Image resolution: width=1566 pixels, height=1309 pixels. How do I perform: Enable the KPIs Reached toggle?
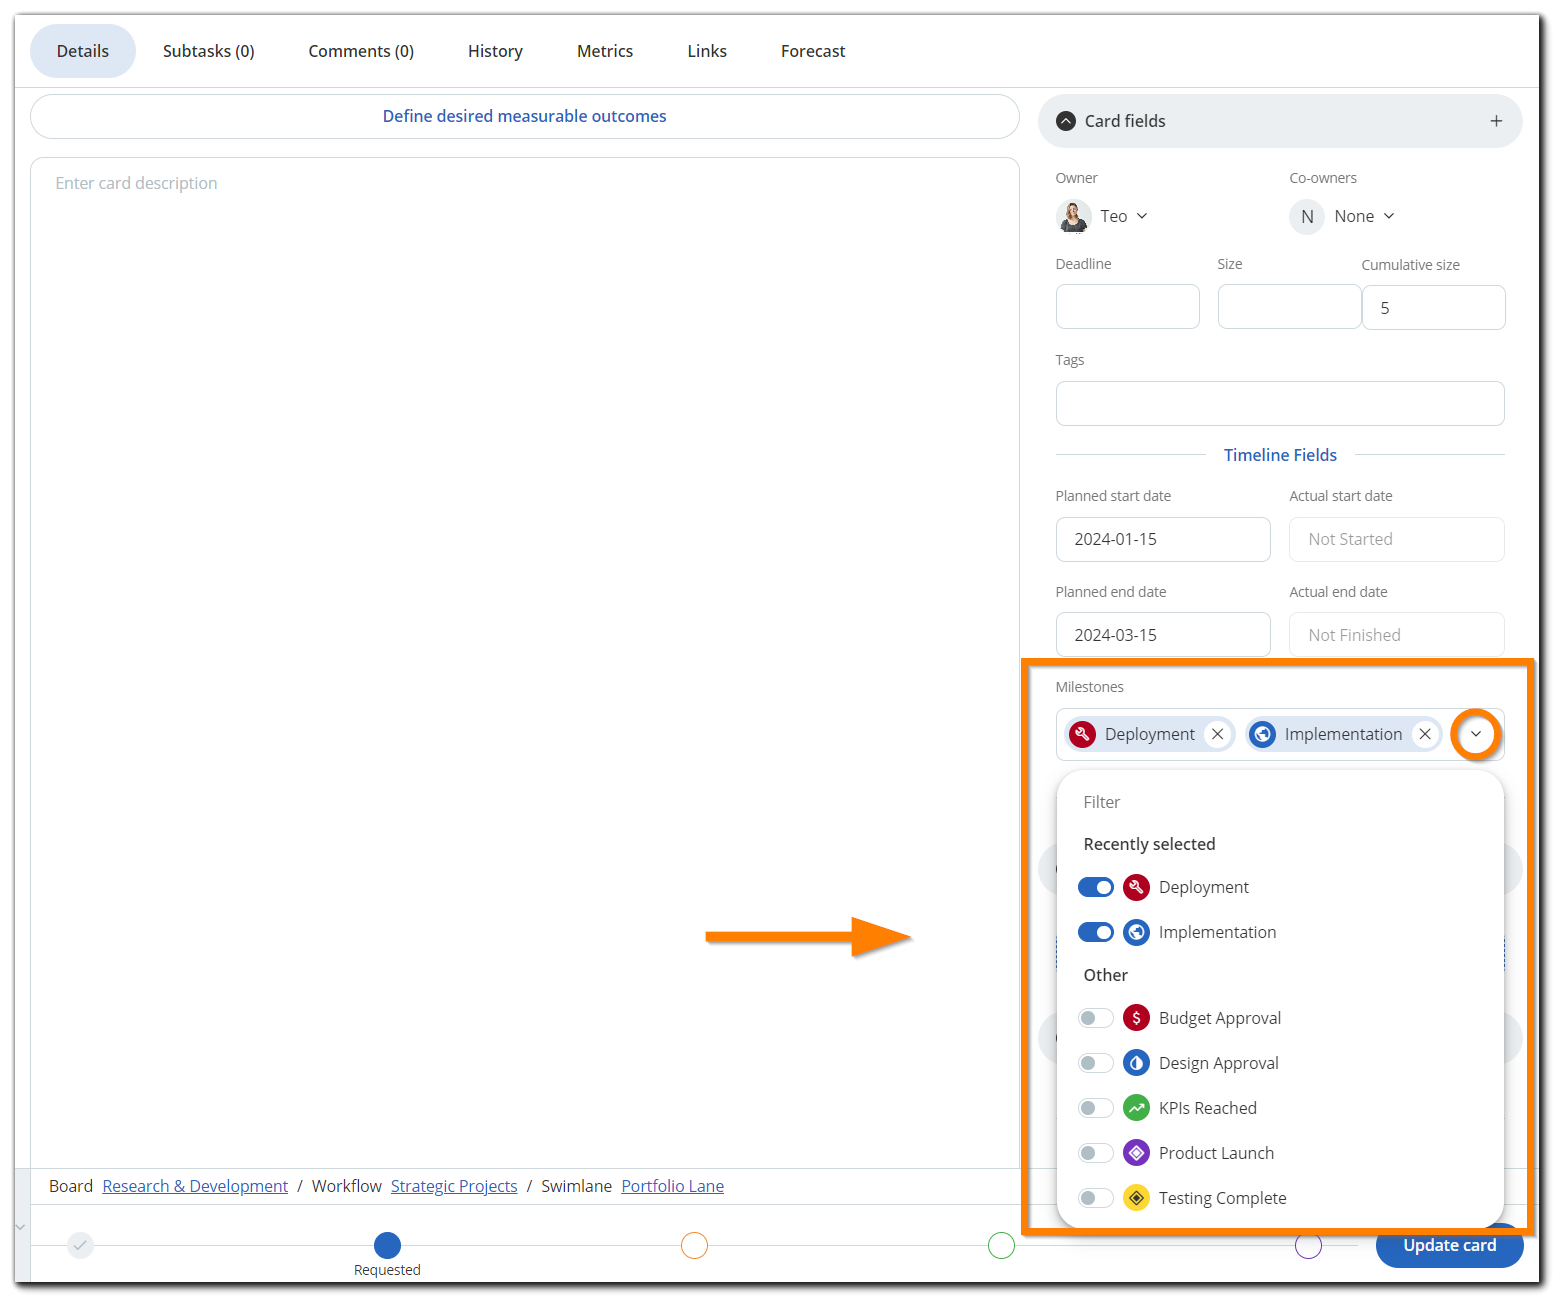pyautogui.click(x=1096, y=1108)
